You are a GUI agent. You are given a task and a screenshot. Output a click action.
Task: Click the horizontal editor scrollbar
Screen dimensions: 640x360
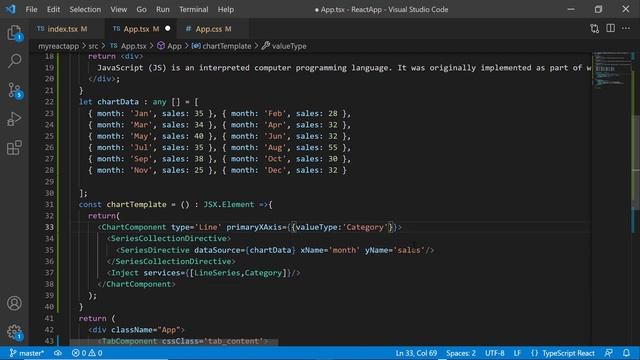[173, 342]
